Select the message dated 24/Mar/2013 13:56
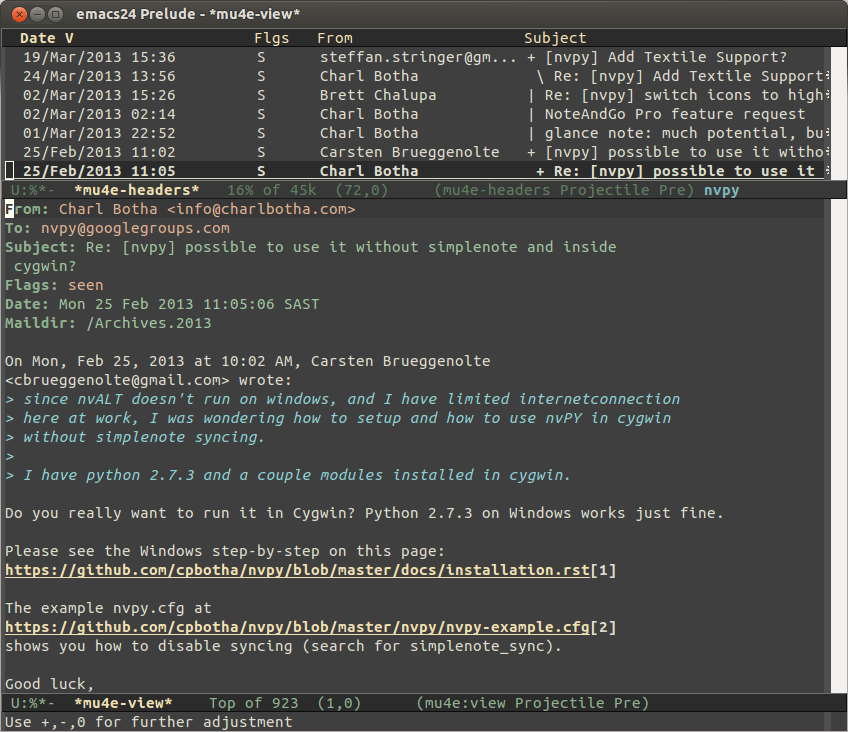This screenshot has height=732, width=848. (100, 76)
